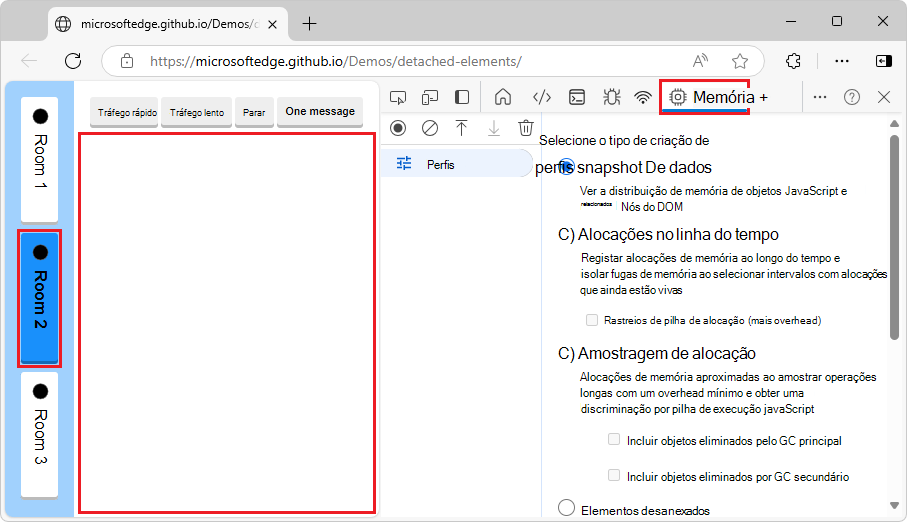Select the heap snapshot radio option
Image resolution: width=907 pixels, height=522 pixels.
(567, 167)
